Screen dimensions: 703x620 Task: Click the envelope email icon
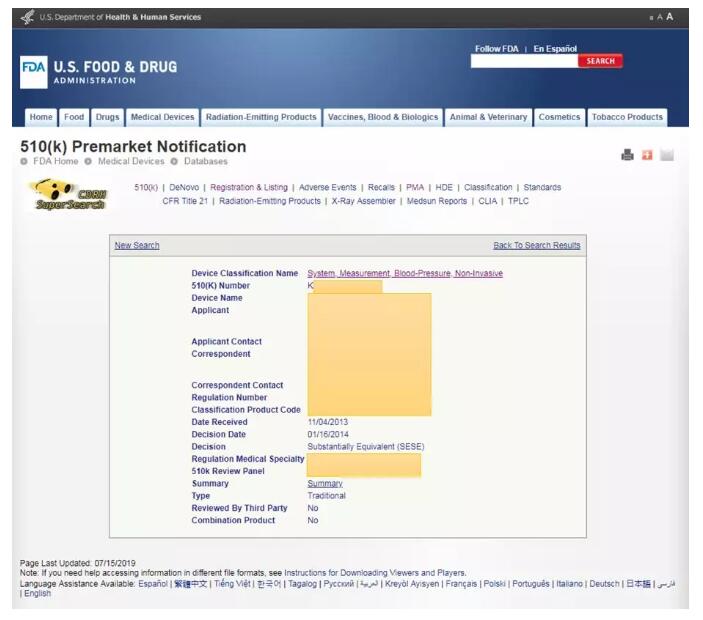(667, 155)
